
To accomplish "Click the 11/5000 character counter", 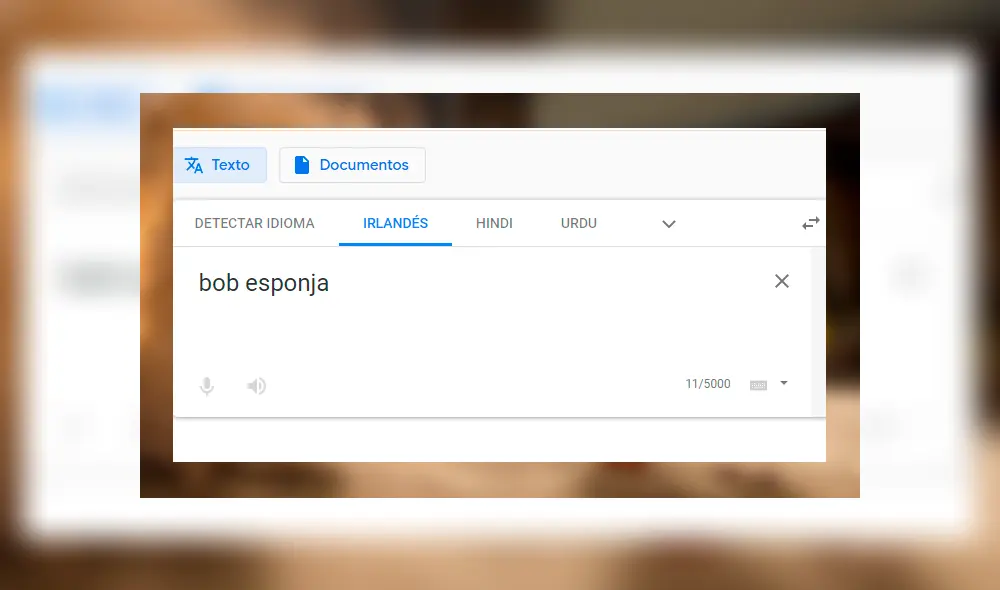I will coord(708,383).
